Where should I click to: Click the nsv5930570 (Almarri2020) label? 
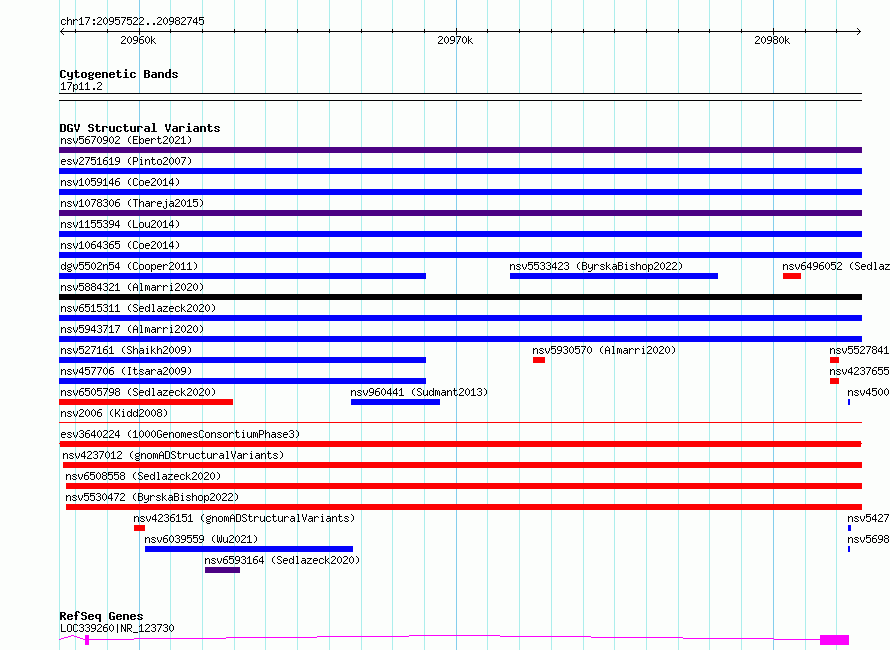click(604, 350)
